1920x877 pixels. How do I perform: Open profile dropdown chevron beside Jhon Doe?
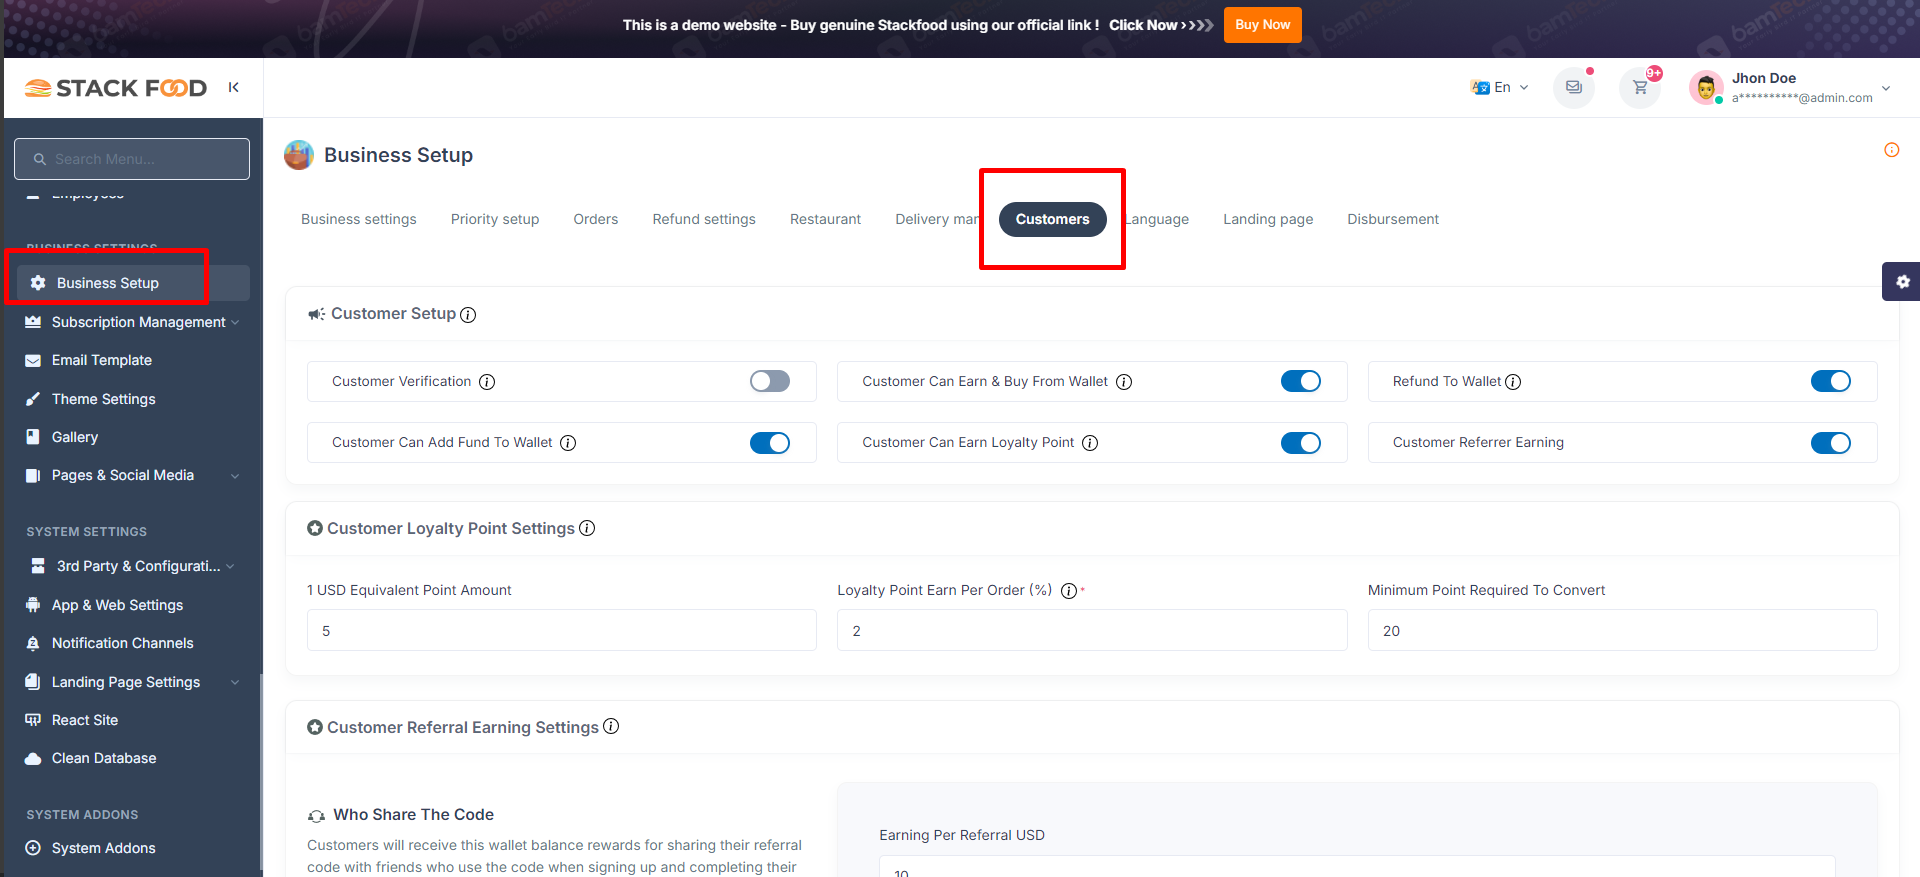pyautogui.click(x=1886, y=88)
